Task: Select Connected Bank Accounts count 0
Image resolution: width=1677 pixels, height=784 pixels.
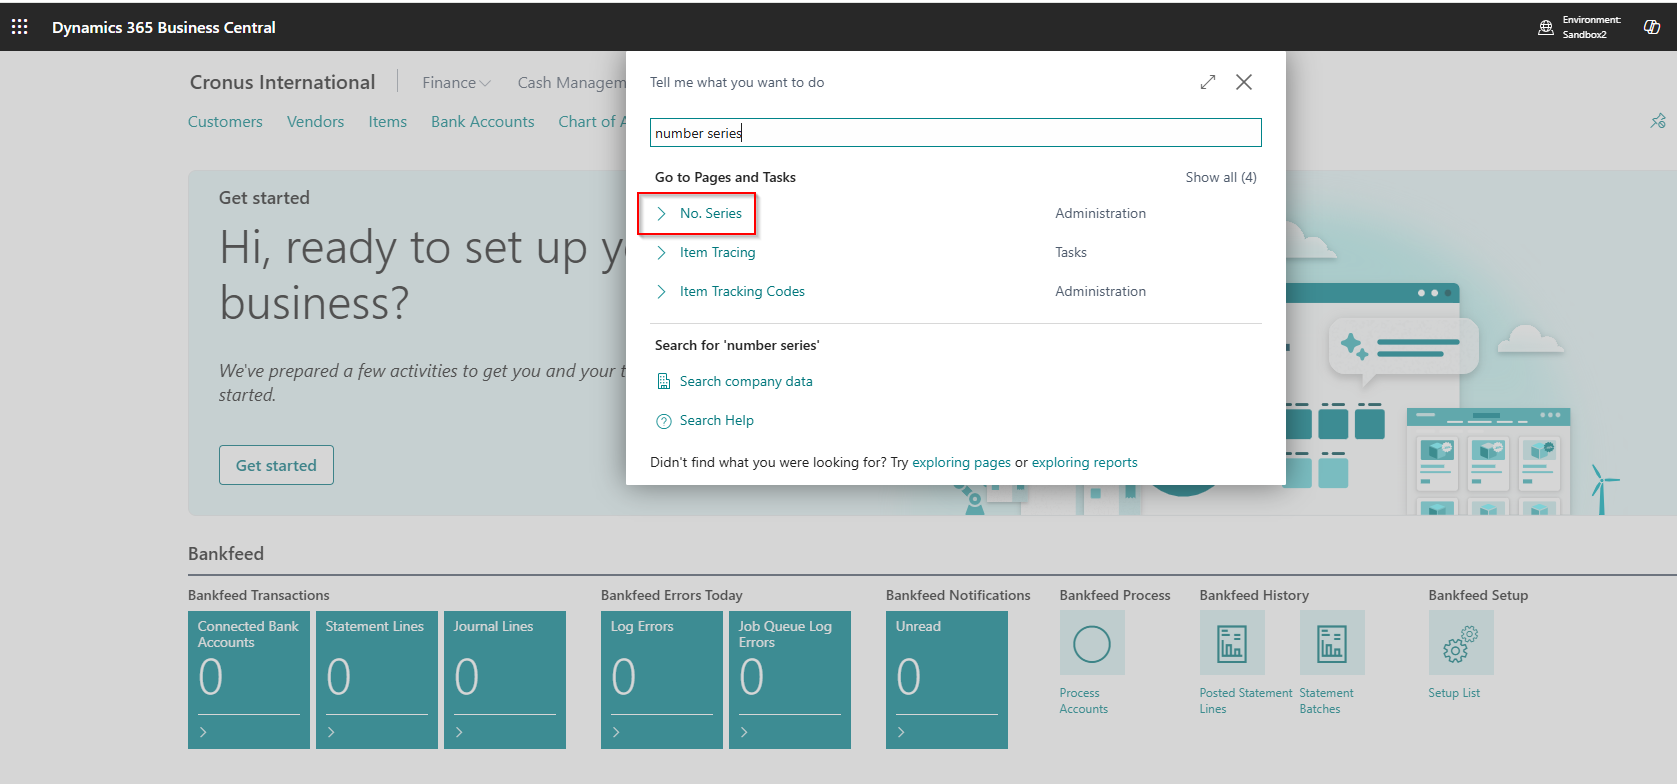Action: coord(211,677)
